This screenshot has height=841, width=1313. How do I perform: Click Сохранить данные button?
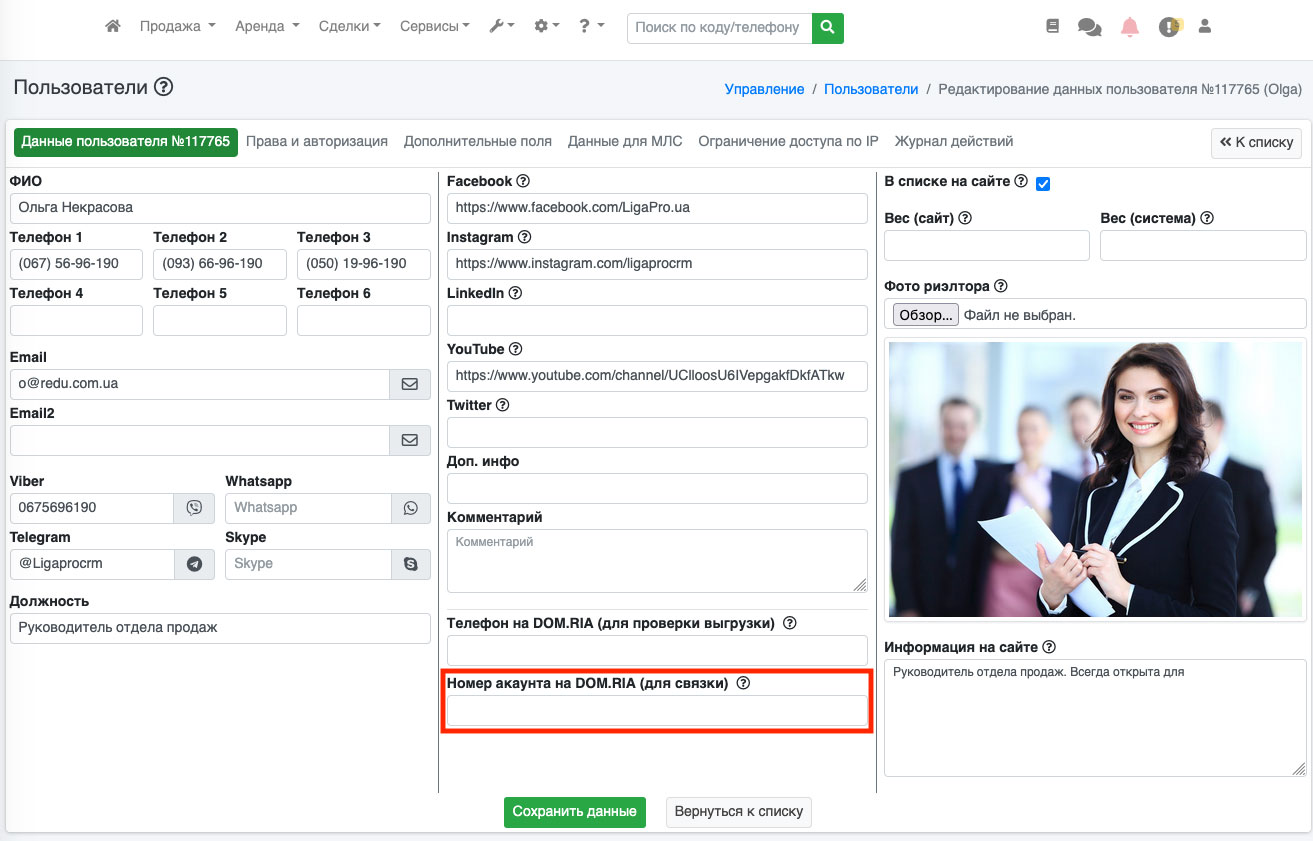click(x=575, y=812)
